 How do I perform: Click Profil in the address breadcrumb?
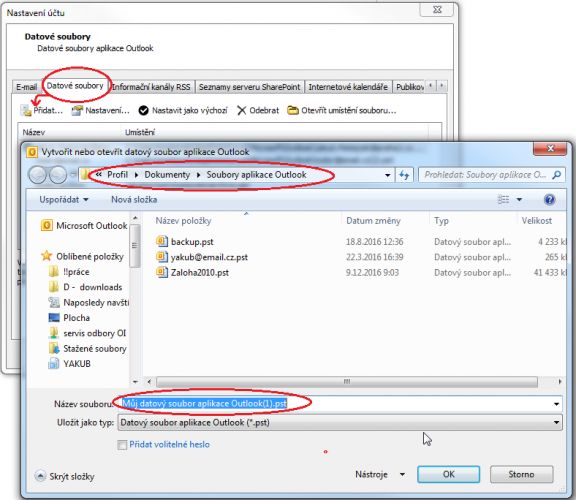pyautogui.click(x=117, y=175)
